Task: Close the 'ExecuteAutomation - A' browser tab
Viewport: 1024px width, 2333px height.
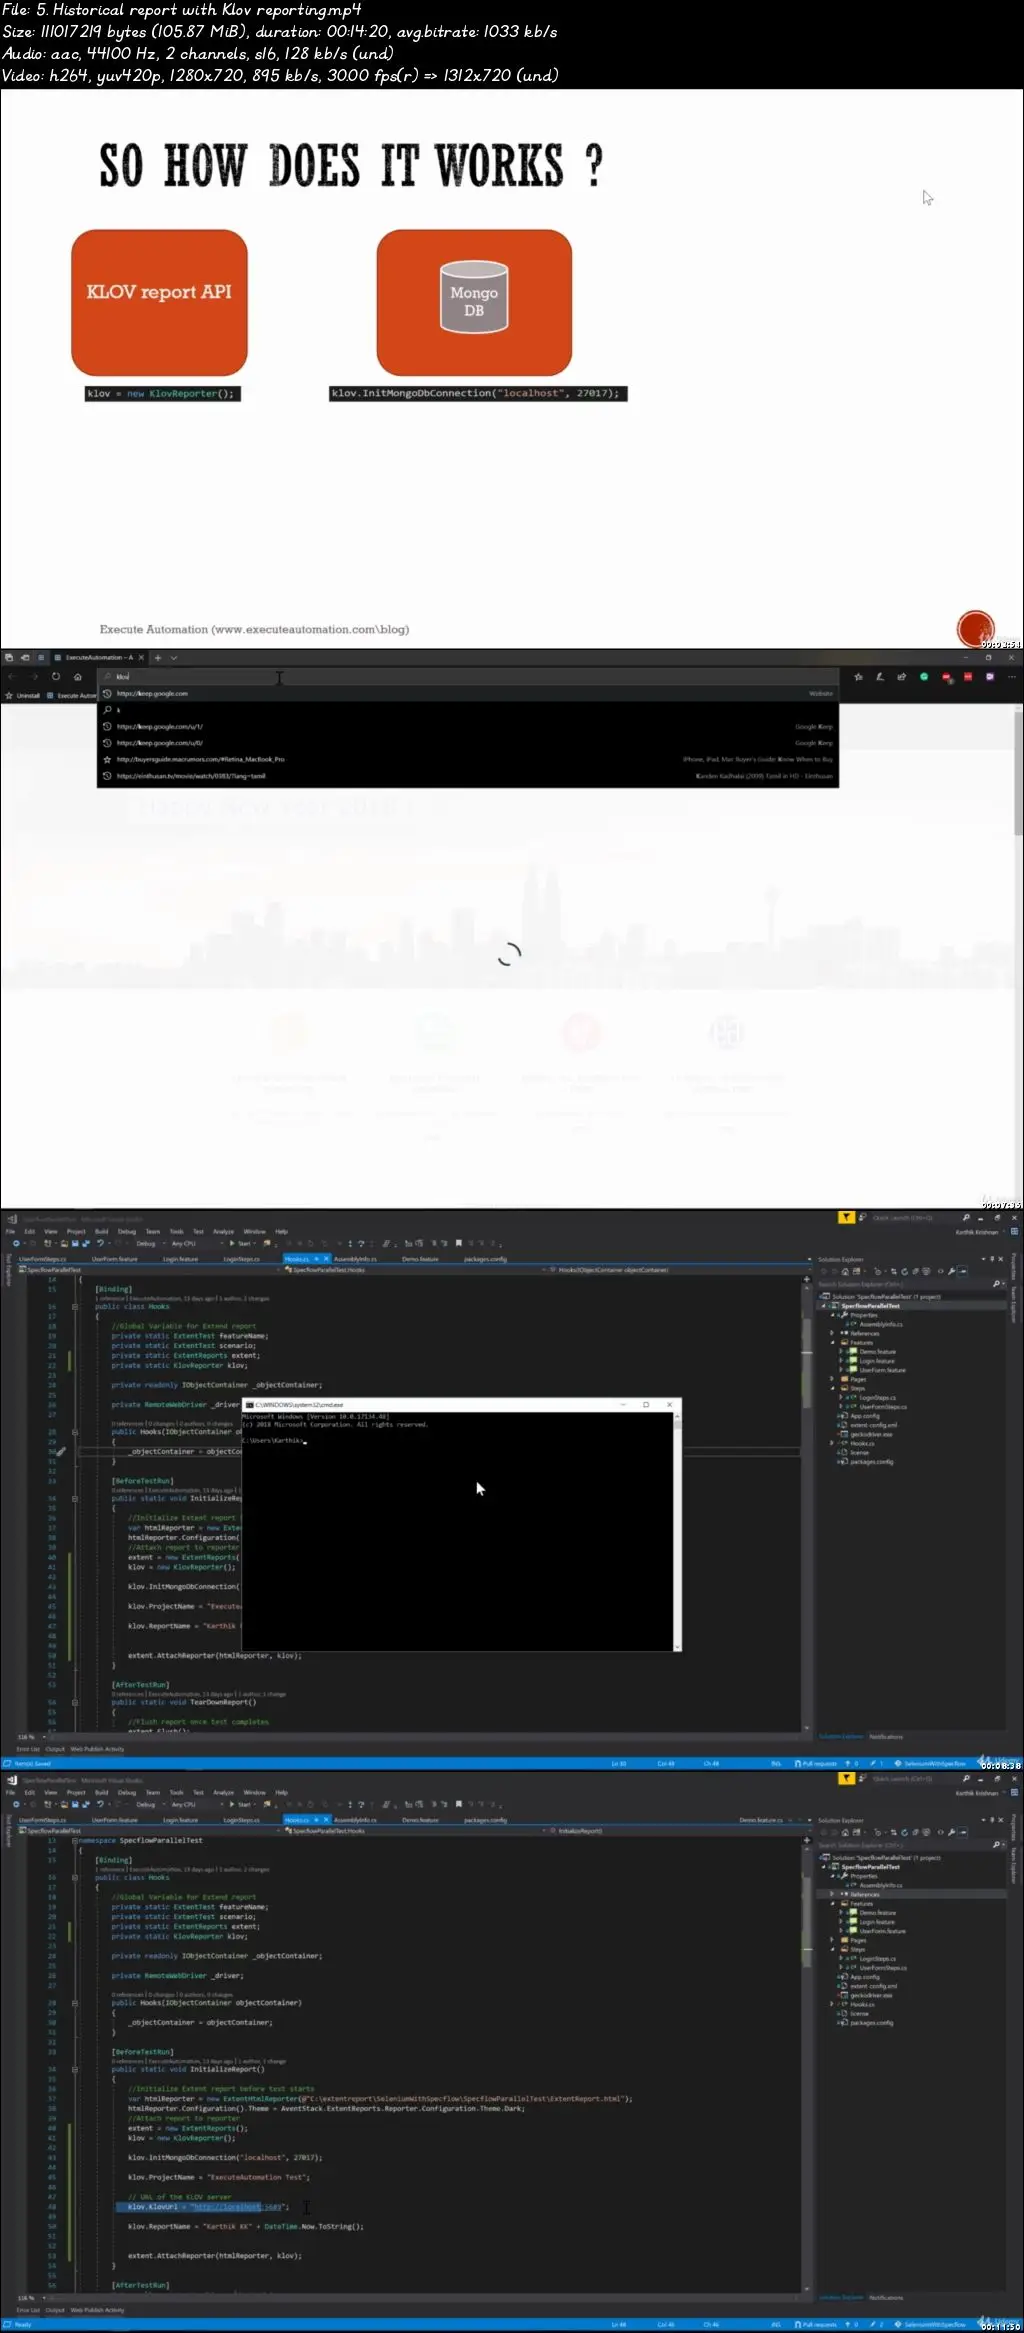Action: point(141,658)
